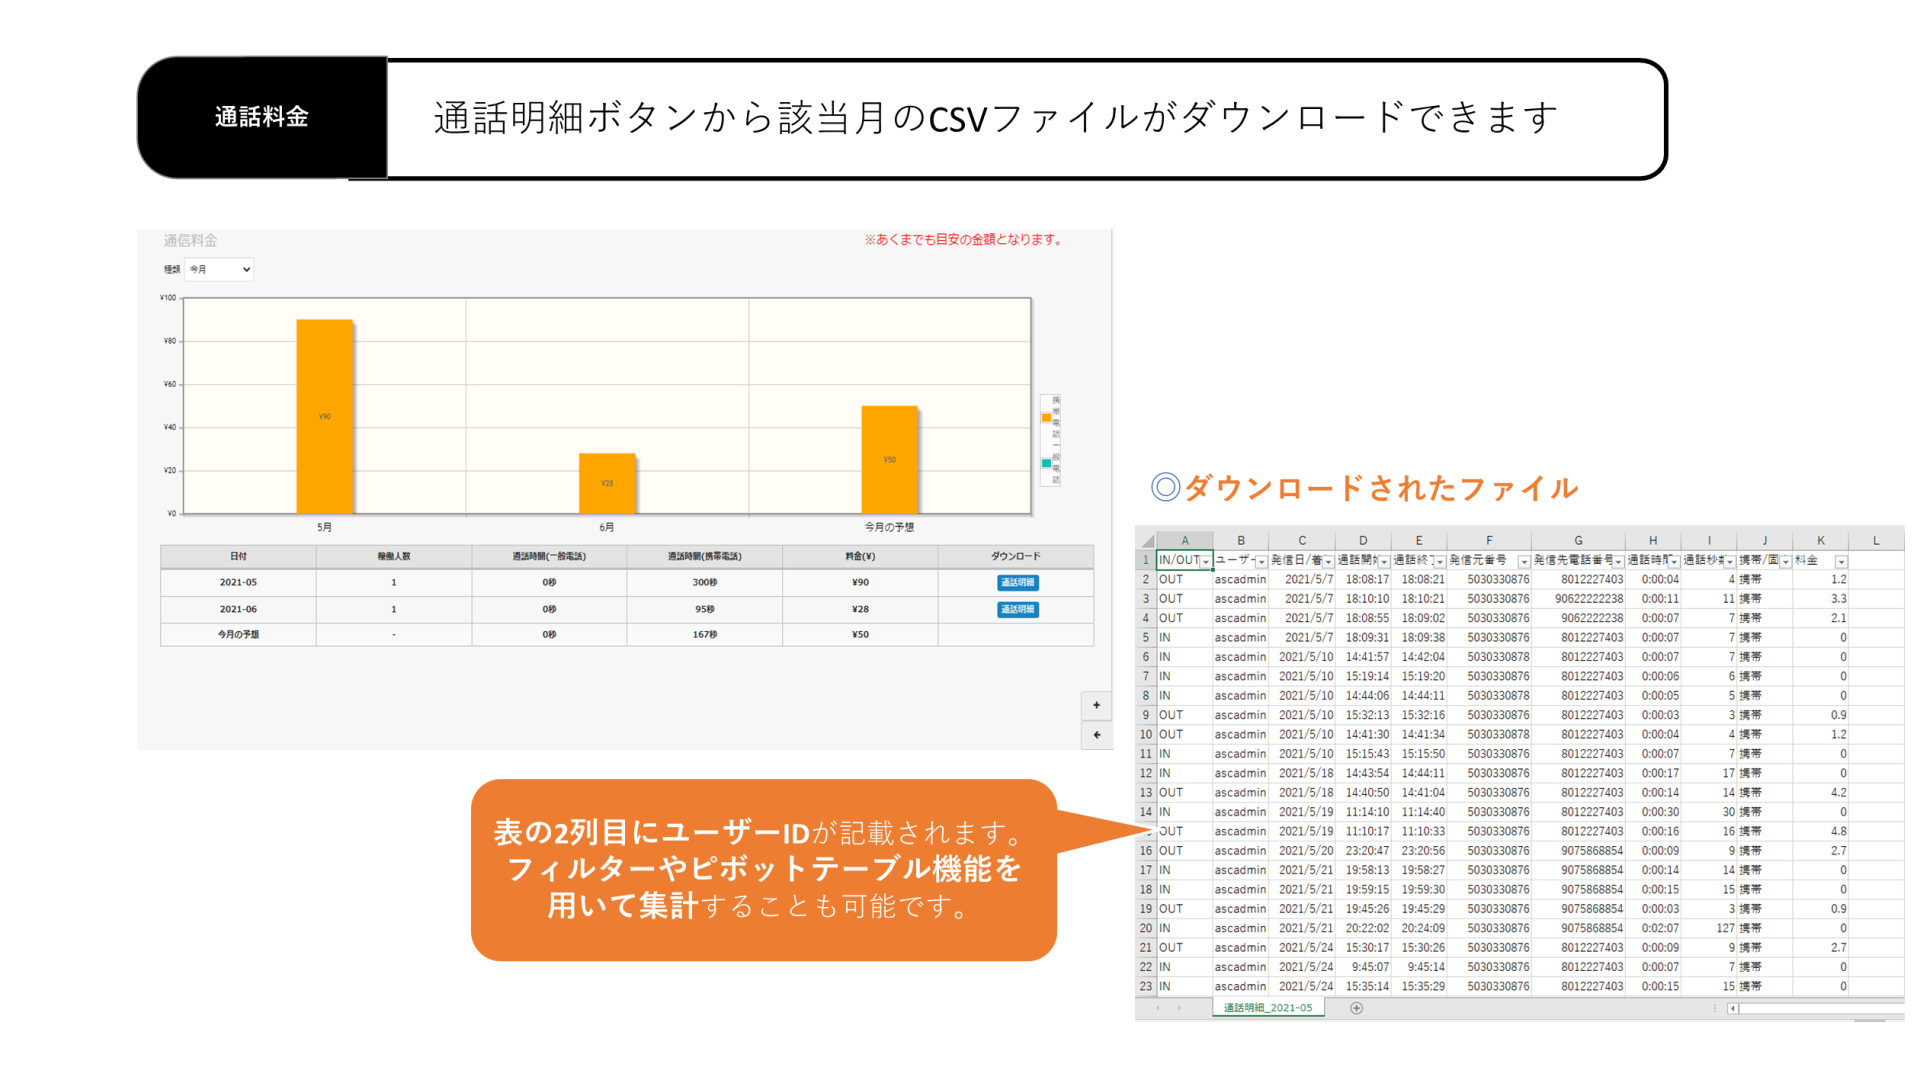This screenshot has height=1080, width=1920.
Task: Select row 10 header in spreadsheet
Action: pos(1146,734)
